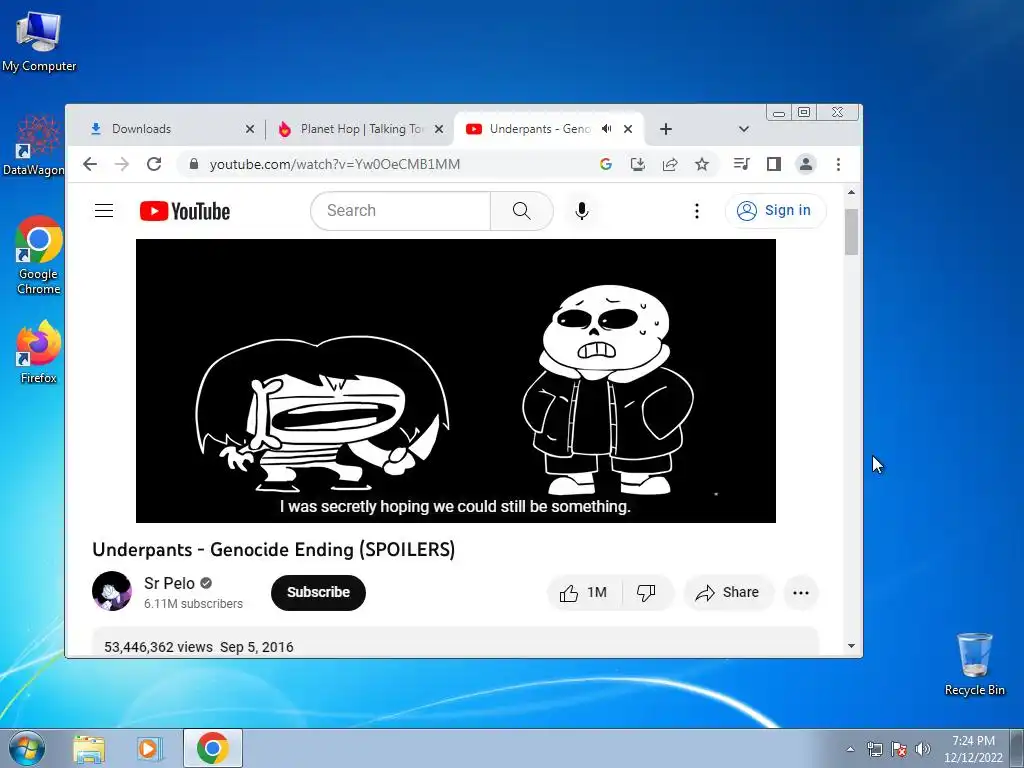This screenshot has height=768, width=1024.
Task: Go back in Chrome
Action: click(x=90, y=164)
